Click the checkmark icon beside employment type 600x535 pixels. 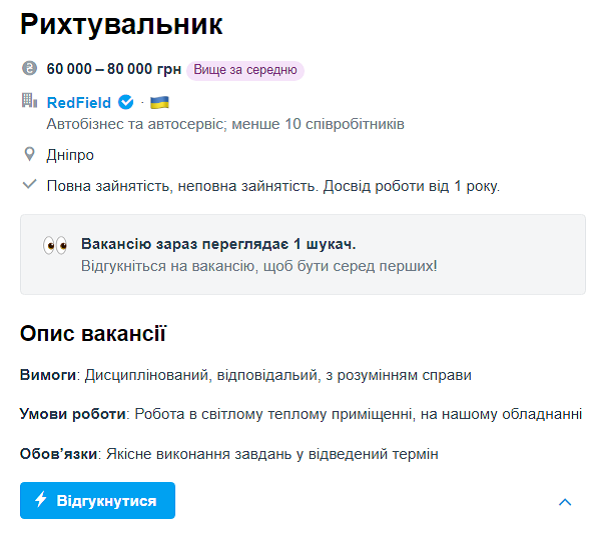click(x=29, y=185)
